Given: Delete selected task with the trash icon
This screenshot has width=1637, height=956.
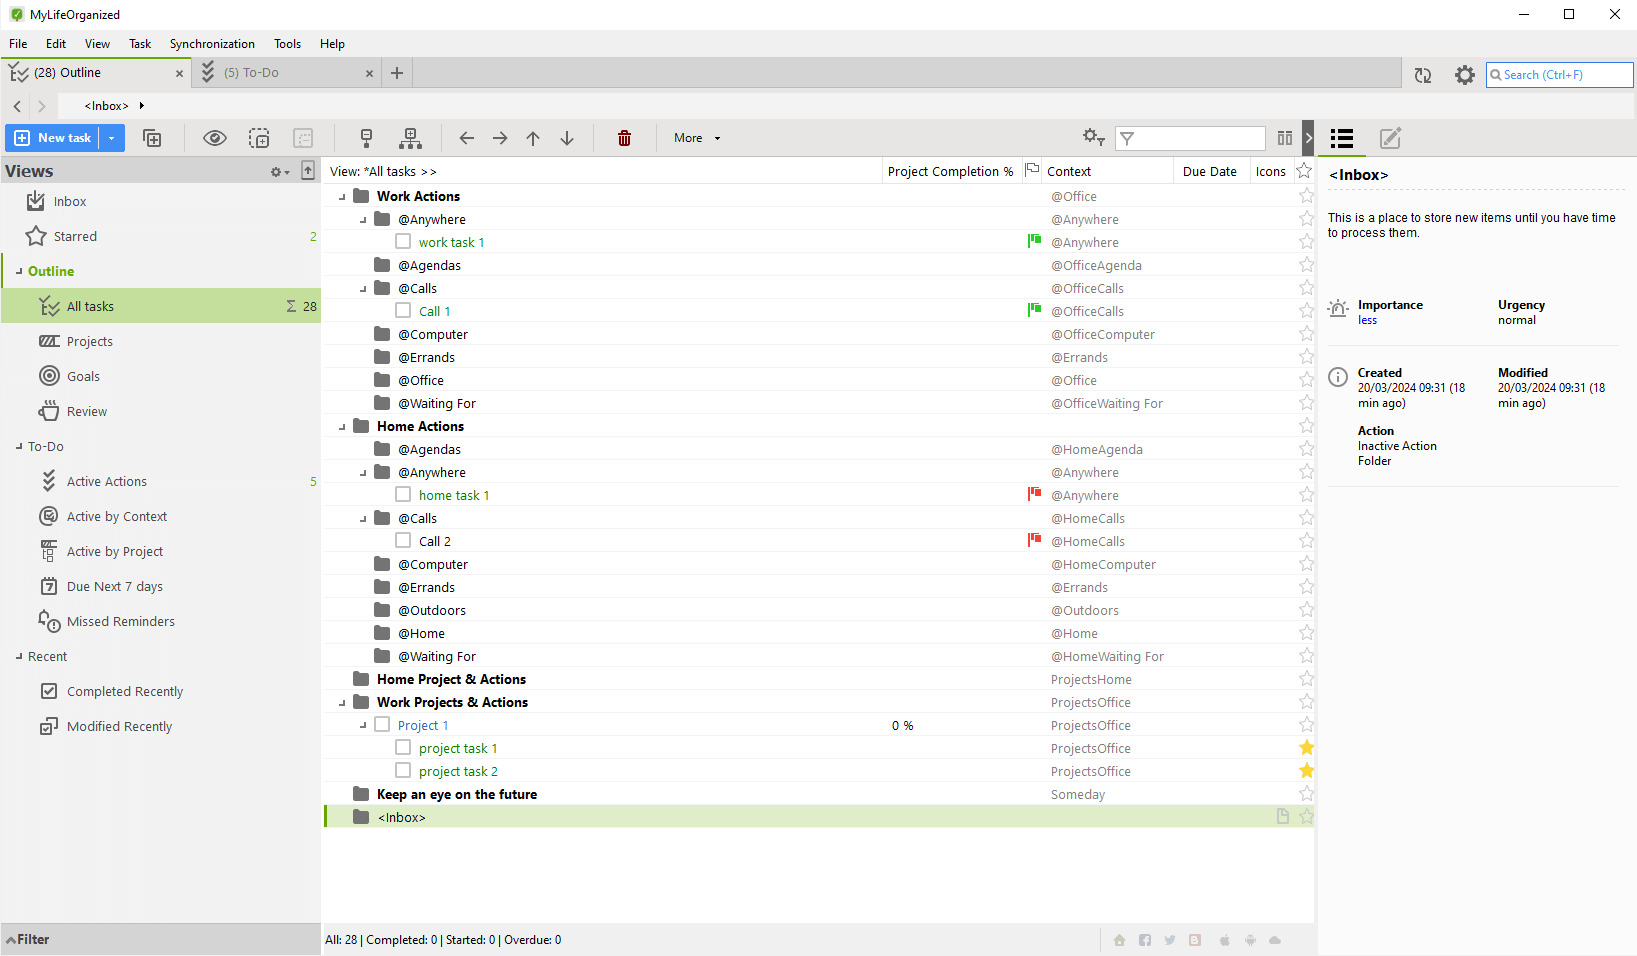Looking at the screenshot, I should [x=624, y=138].
